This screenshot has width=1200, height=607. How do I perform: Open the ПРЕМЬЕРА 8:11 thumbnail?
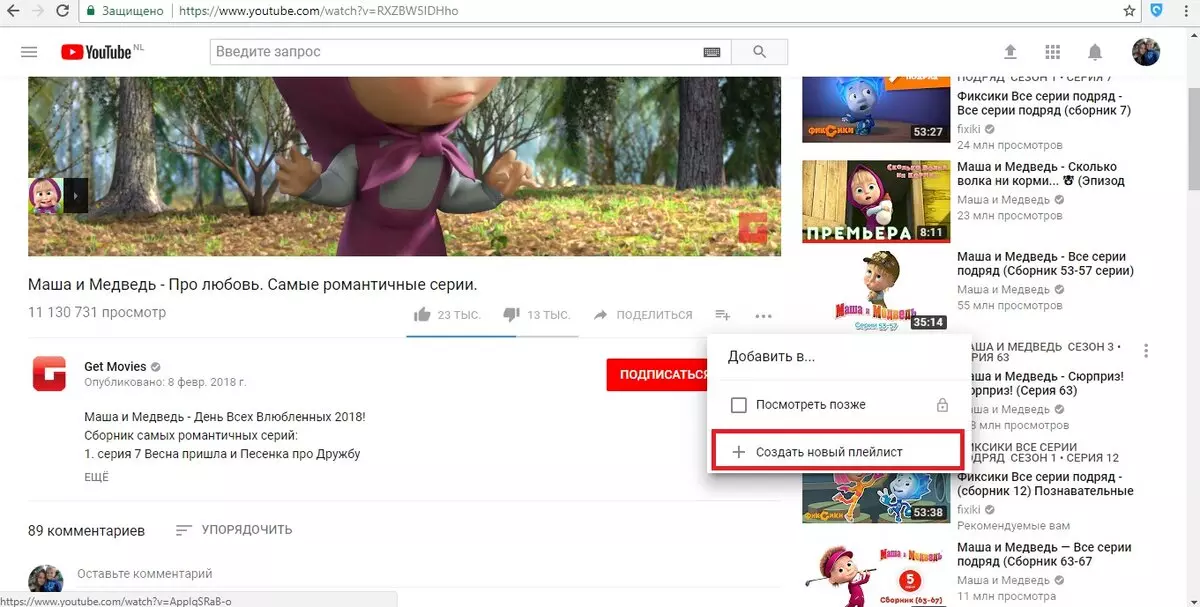click(x=876, y=200)
